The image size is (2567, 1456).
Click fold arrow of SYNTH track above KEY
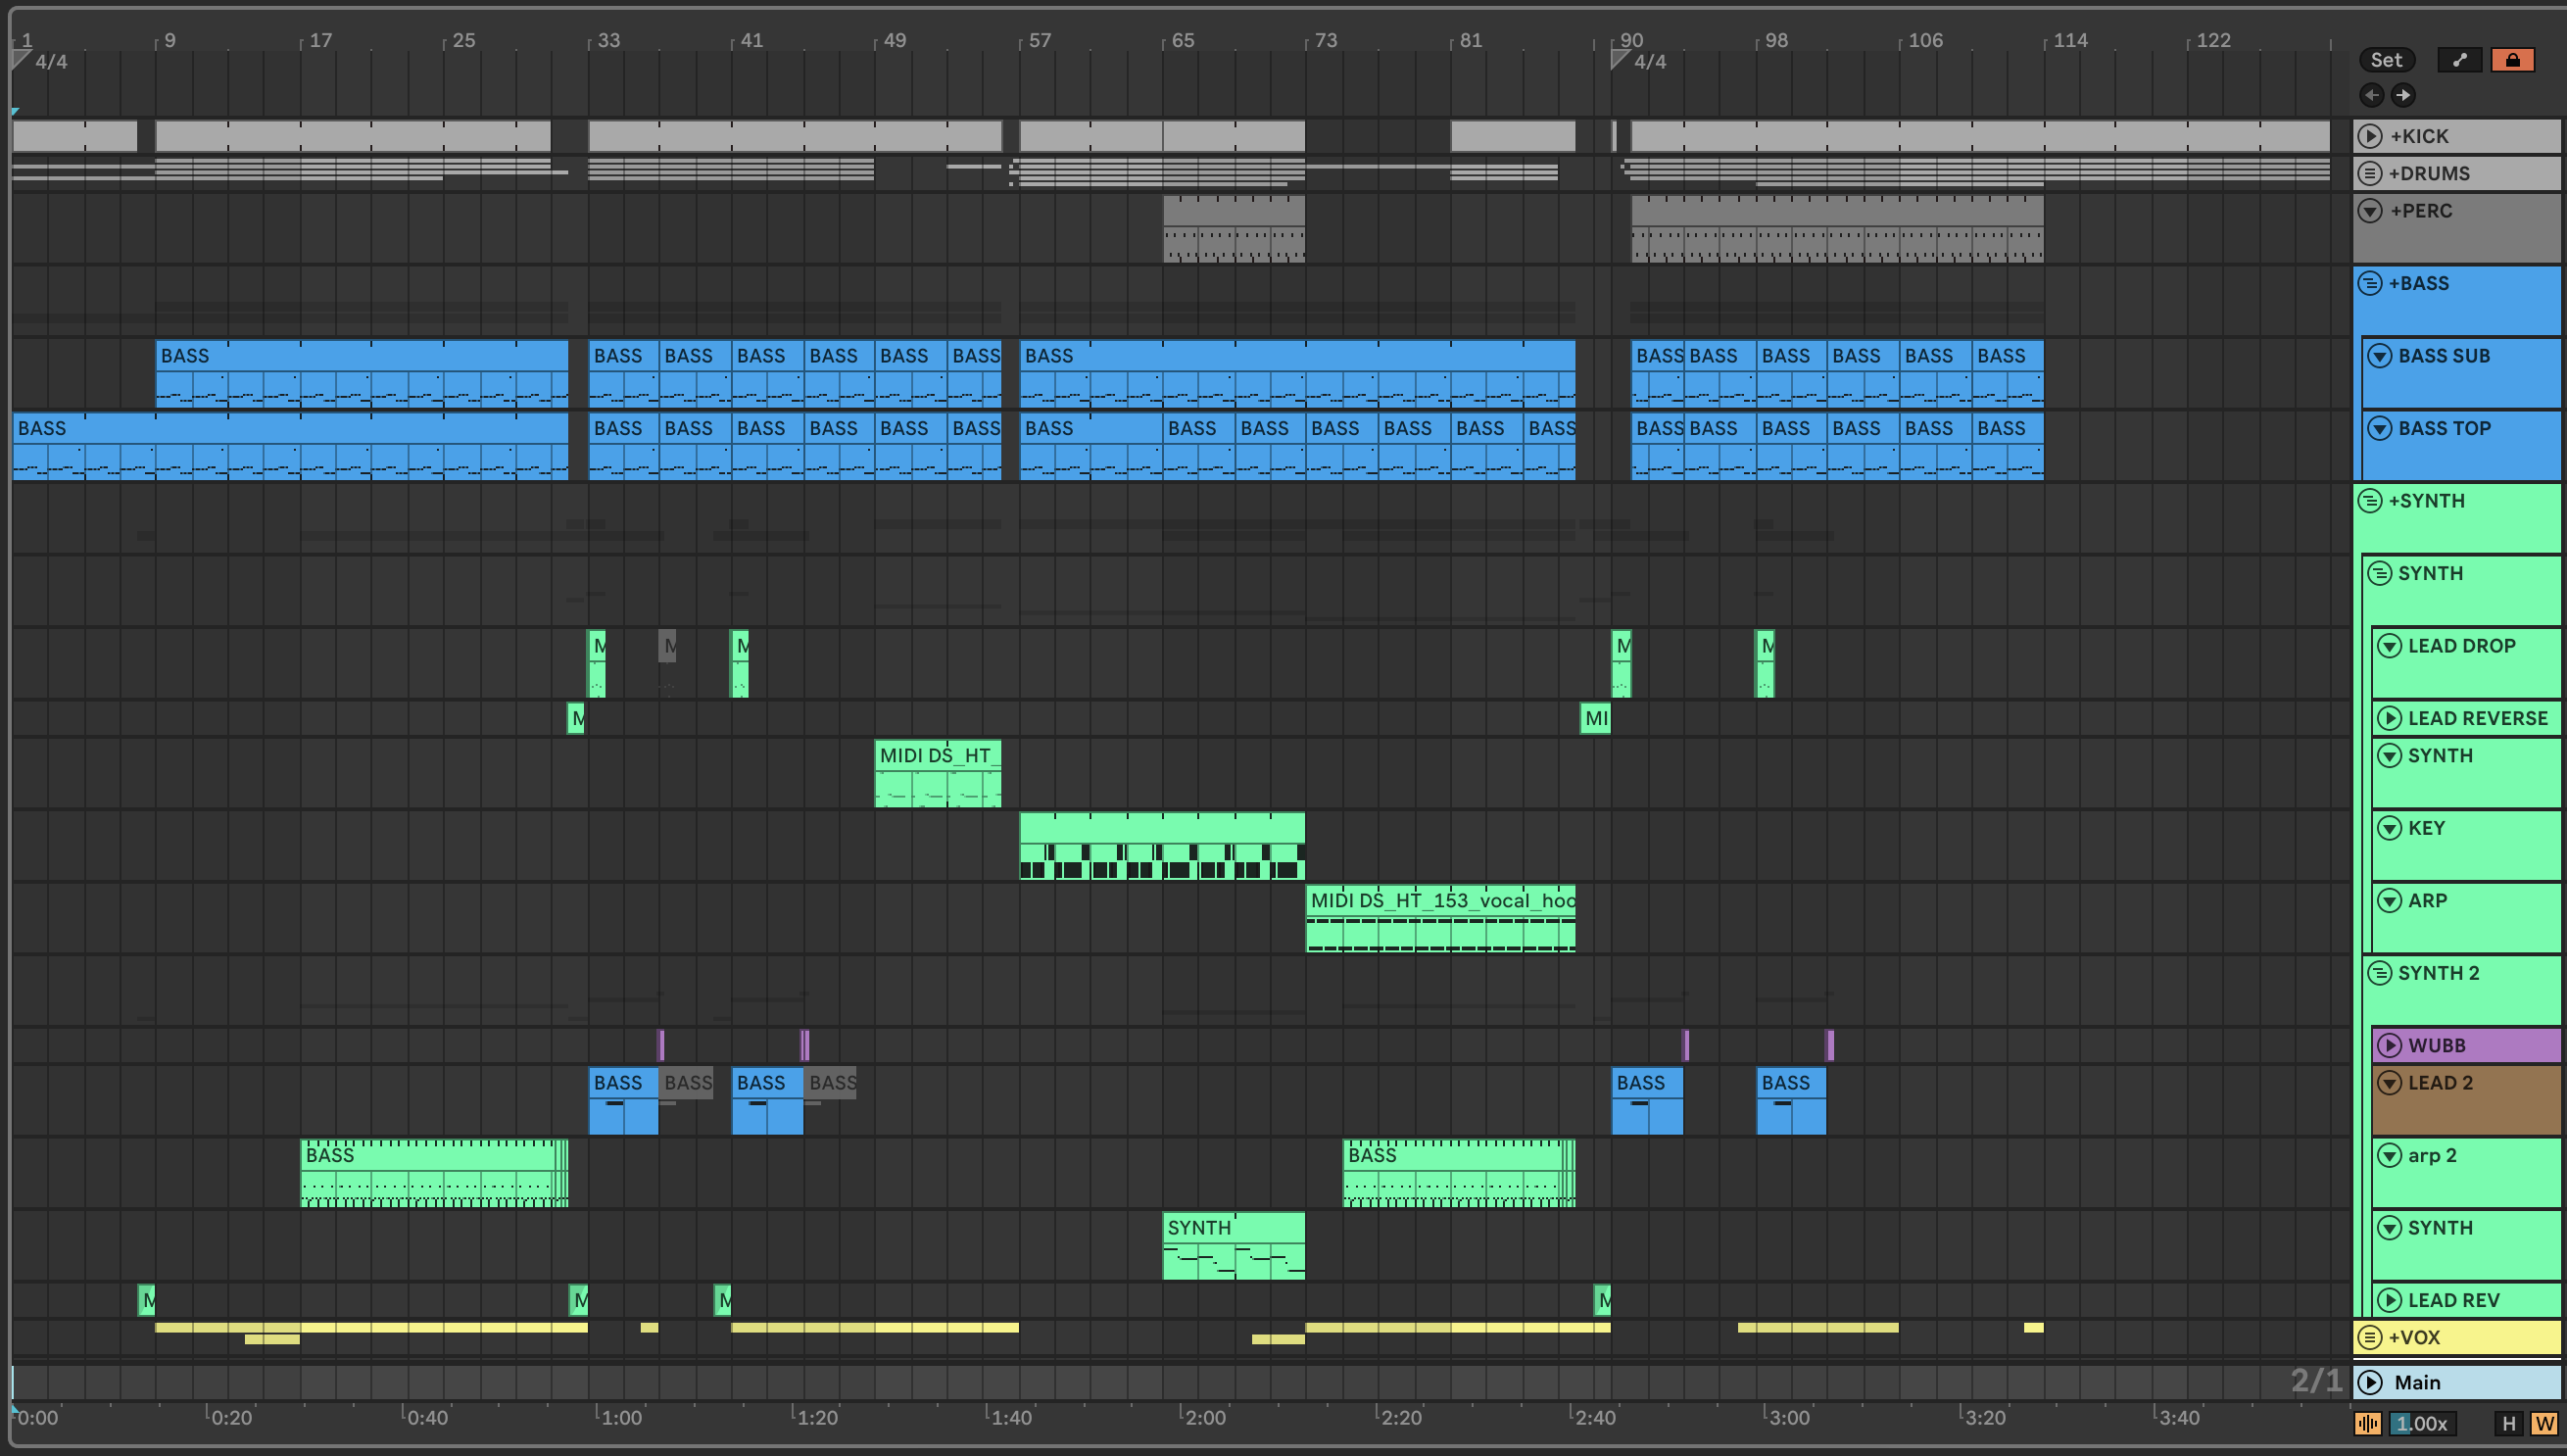point(2389,756)
